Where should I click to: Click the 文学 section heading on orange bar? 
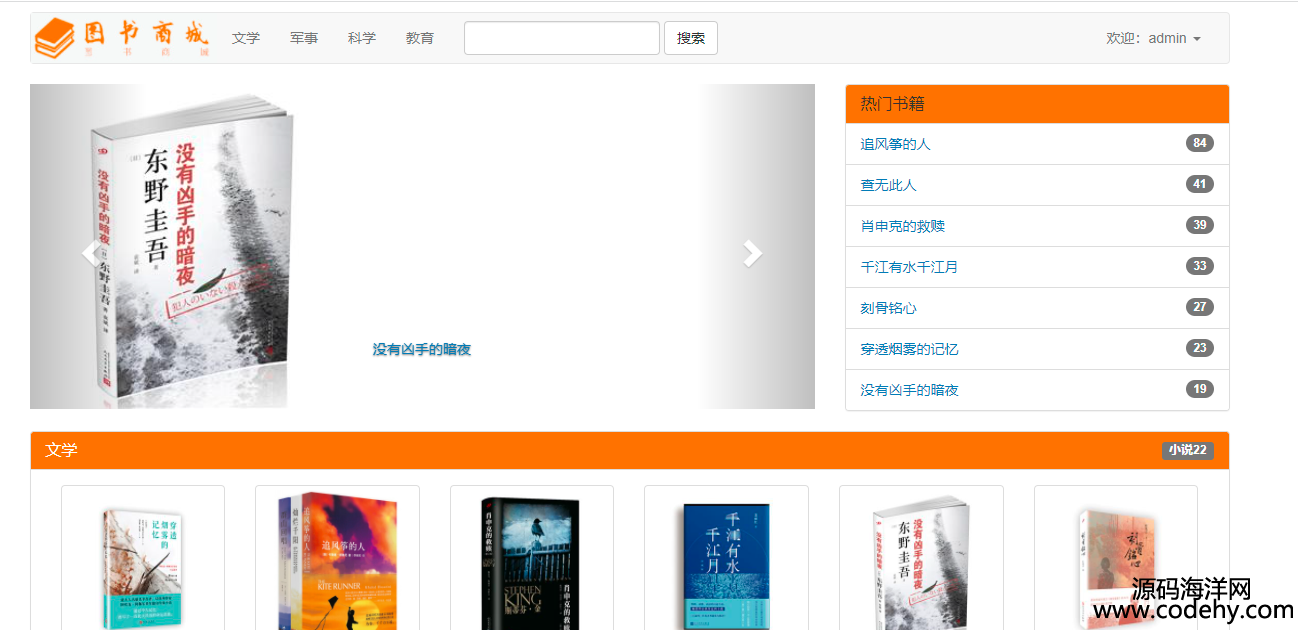[x=61, y=450]
